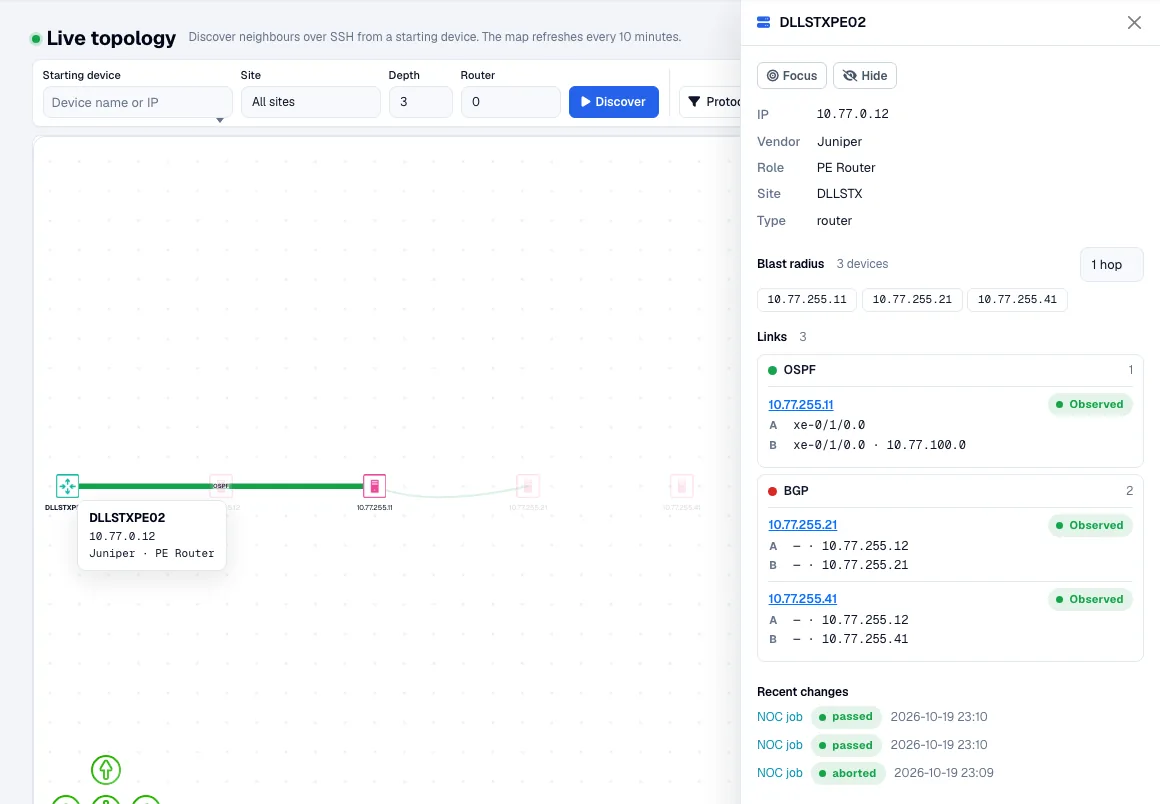Open the Starting device suggestions arrow

(x=220, y=120)
